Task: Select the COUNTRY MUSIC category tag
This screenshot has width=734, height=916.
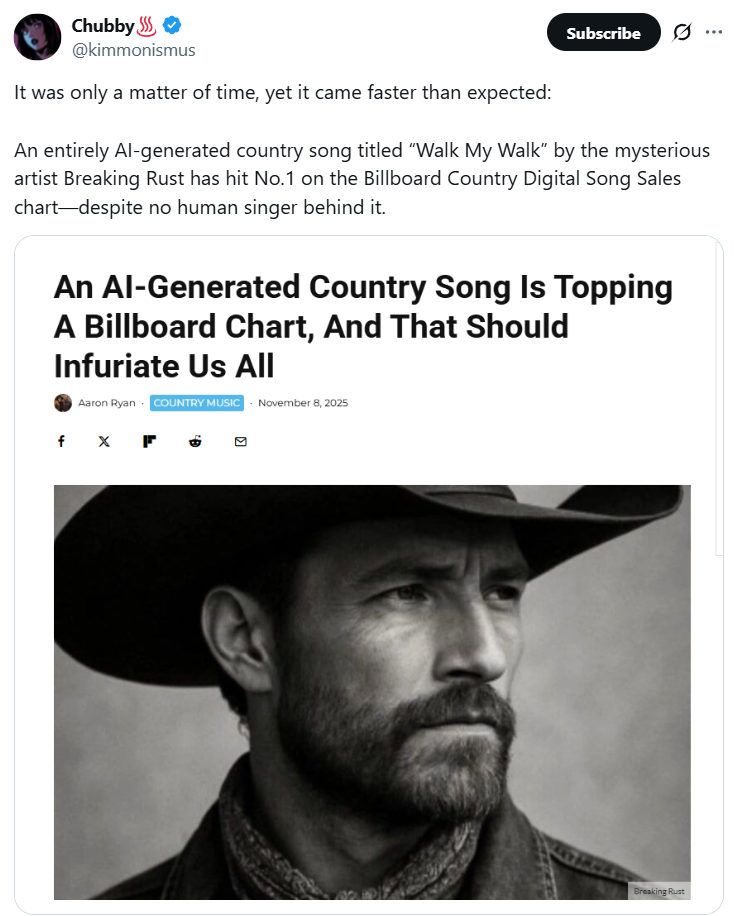Action: click(197, 403)
